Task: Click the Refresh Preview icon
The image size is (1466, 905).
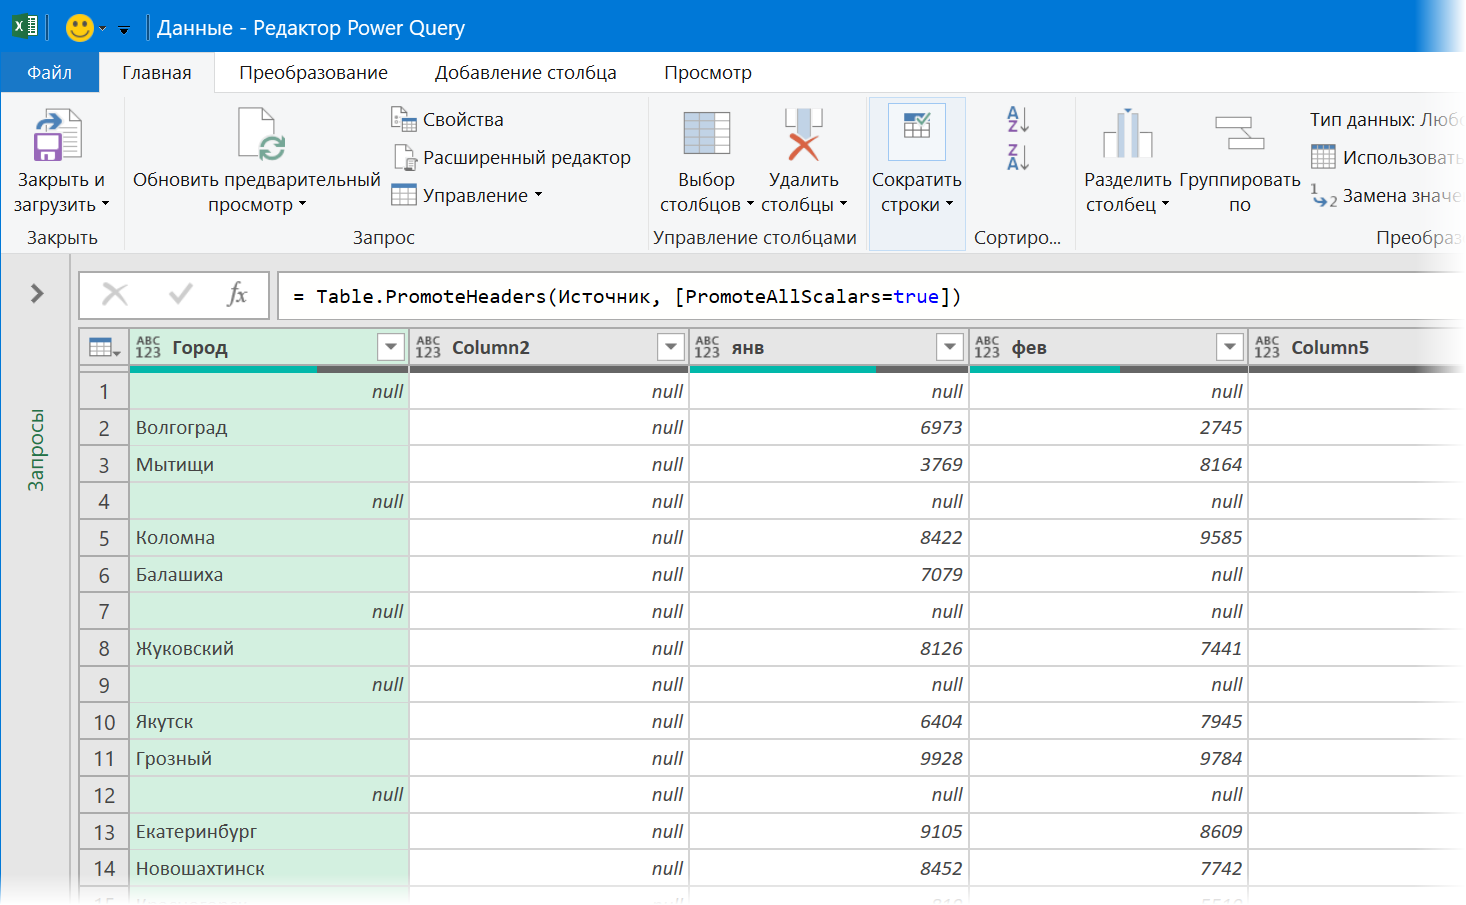Action: [261, 135]
